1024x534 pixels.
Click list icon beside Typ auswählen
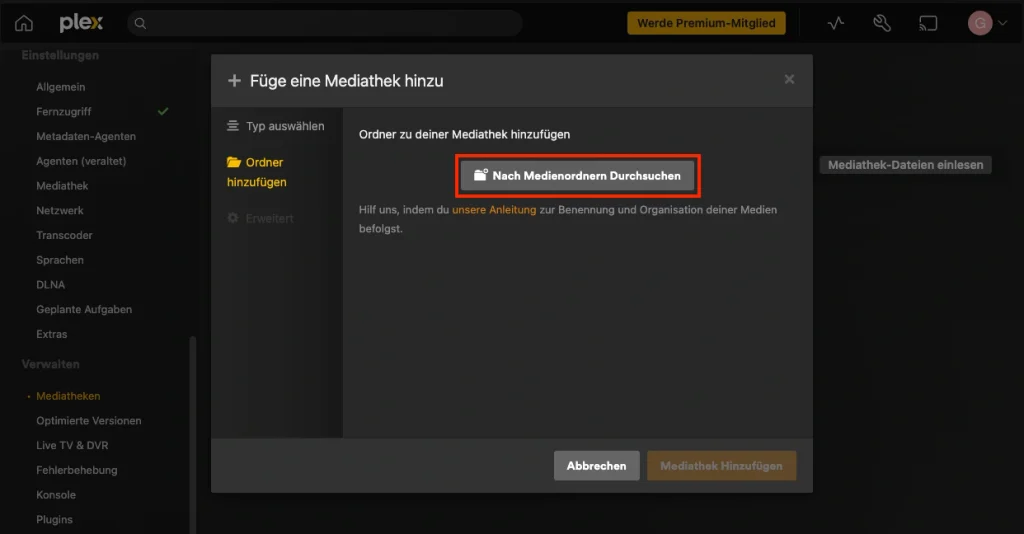(232, 125)
